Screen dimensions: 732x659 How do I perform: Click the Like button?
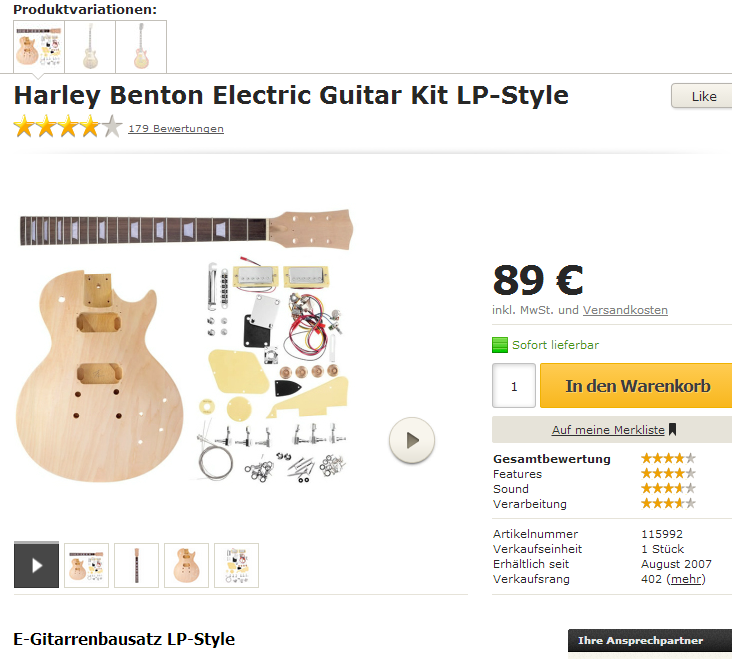pos(703,97)
